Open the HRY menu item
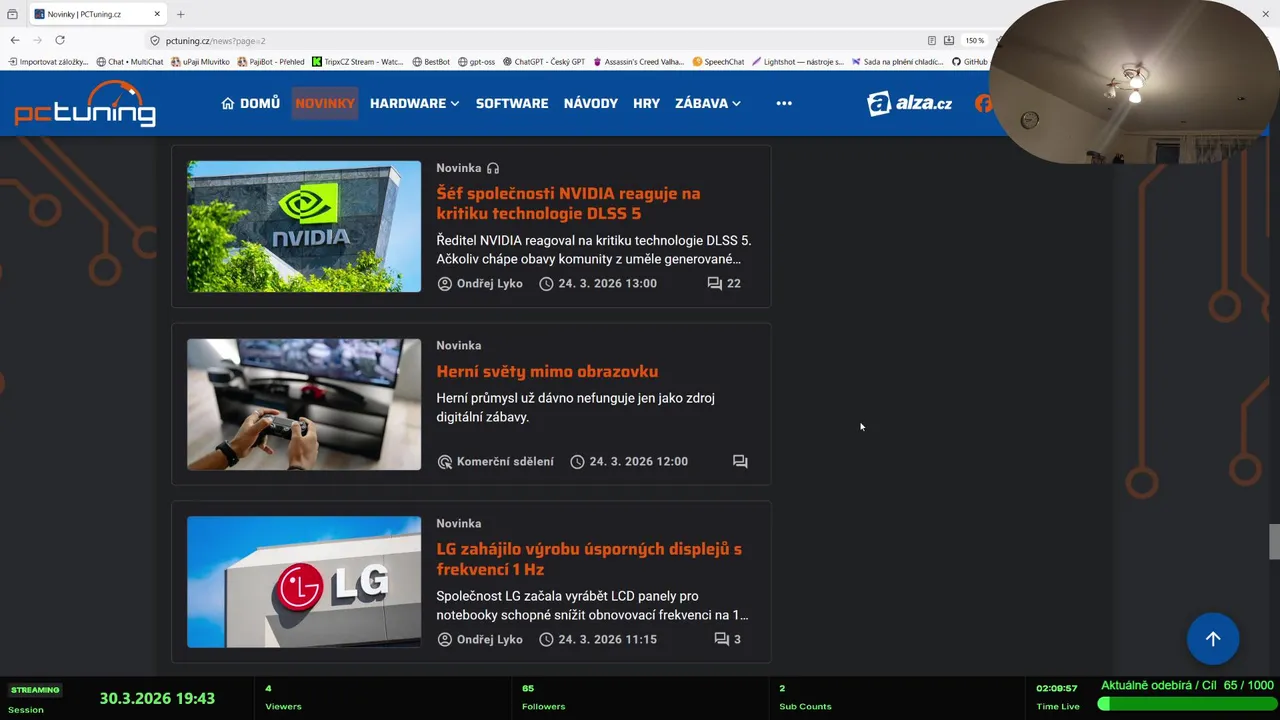This screenshot has height=720, width=1280. point(646,103)
